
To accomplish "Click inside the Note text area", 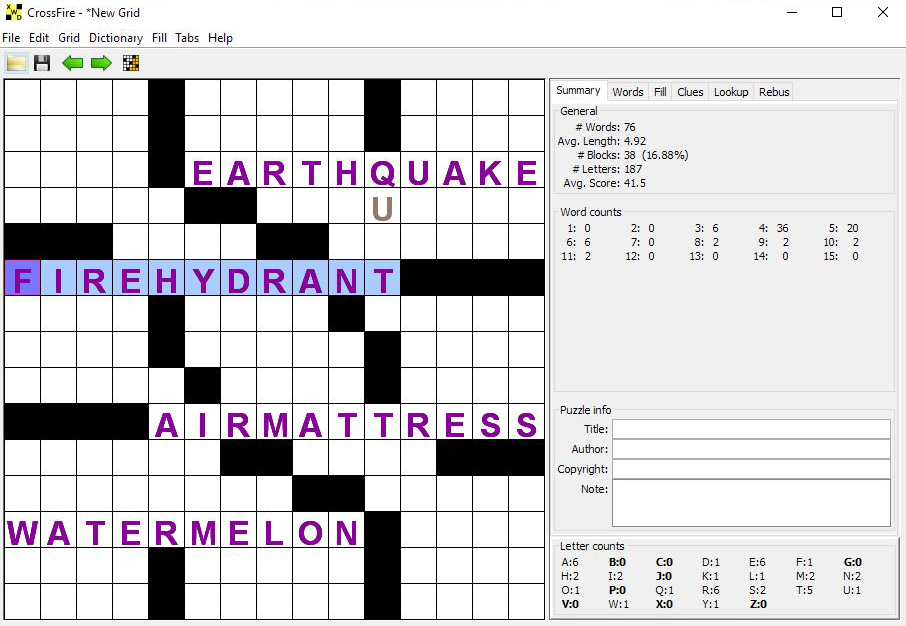I will coord(751,502).
